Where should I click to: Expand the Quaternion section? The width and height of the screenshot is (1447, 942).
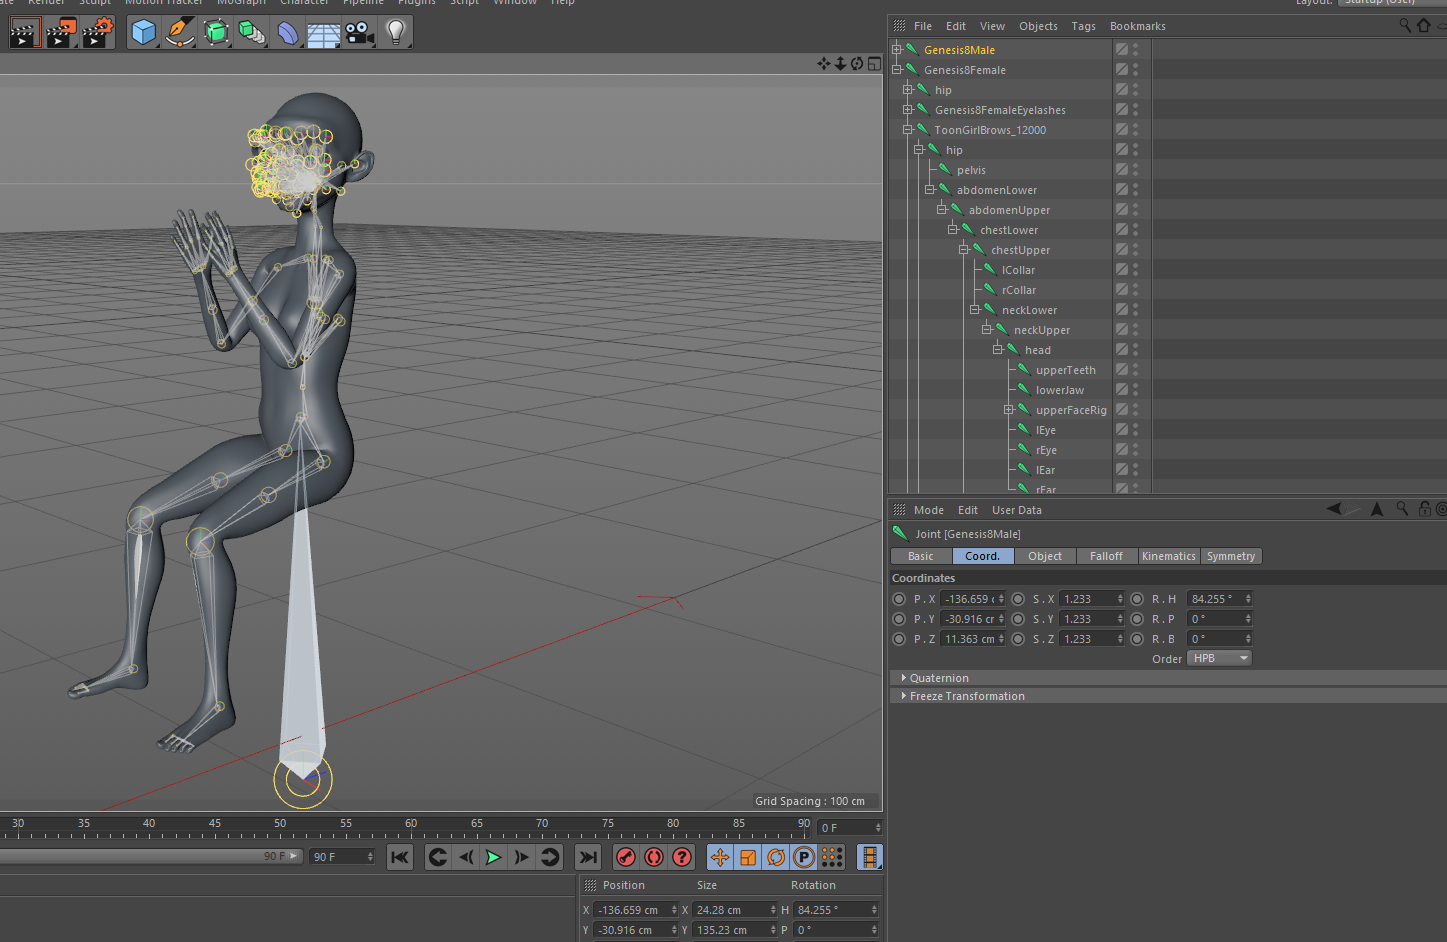(938, 678)
